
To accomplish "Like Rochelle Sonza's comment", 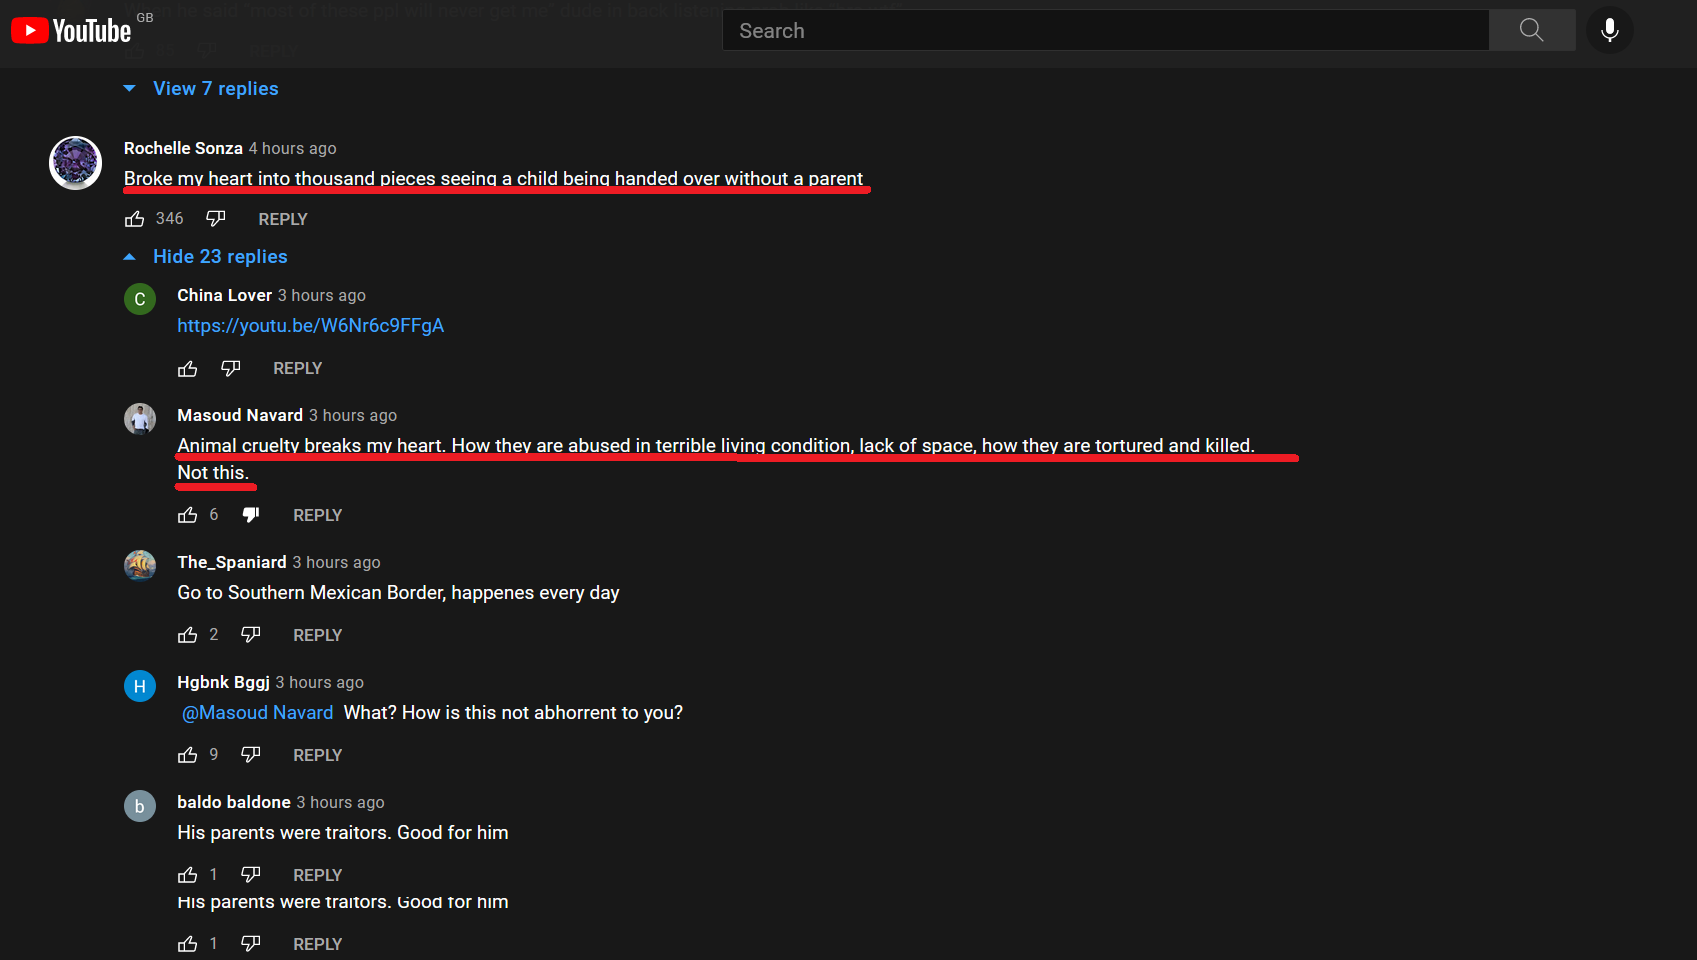I will point(135,219).
